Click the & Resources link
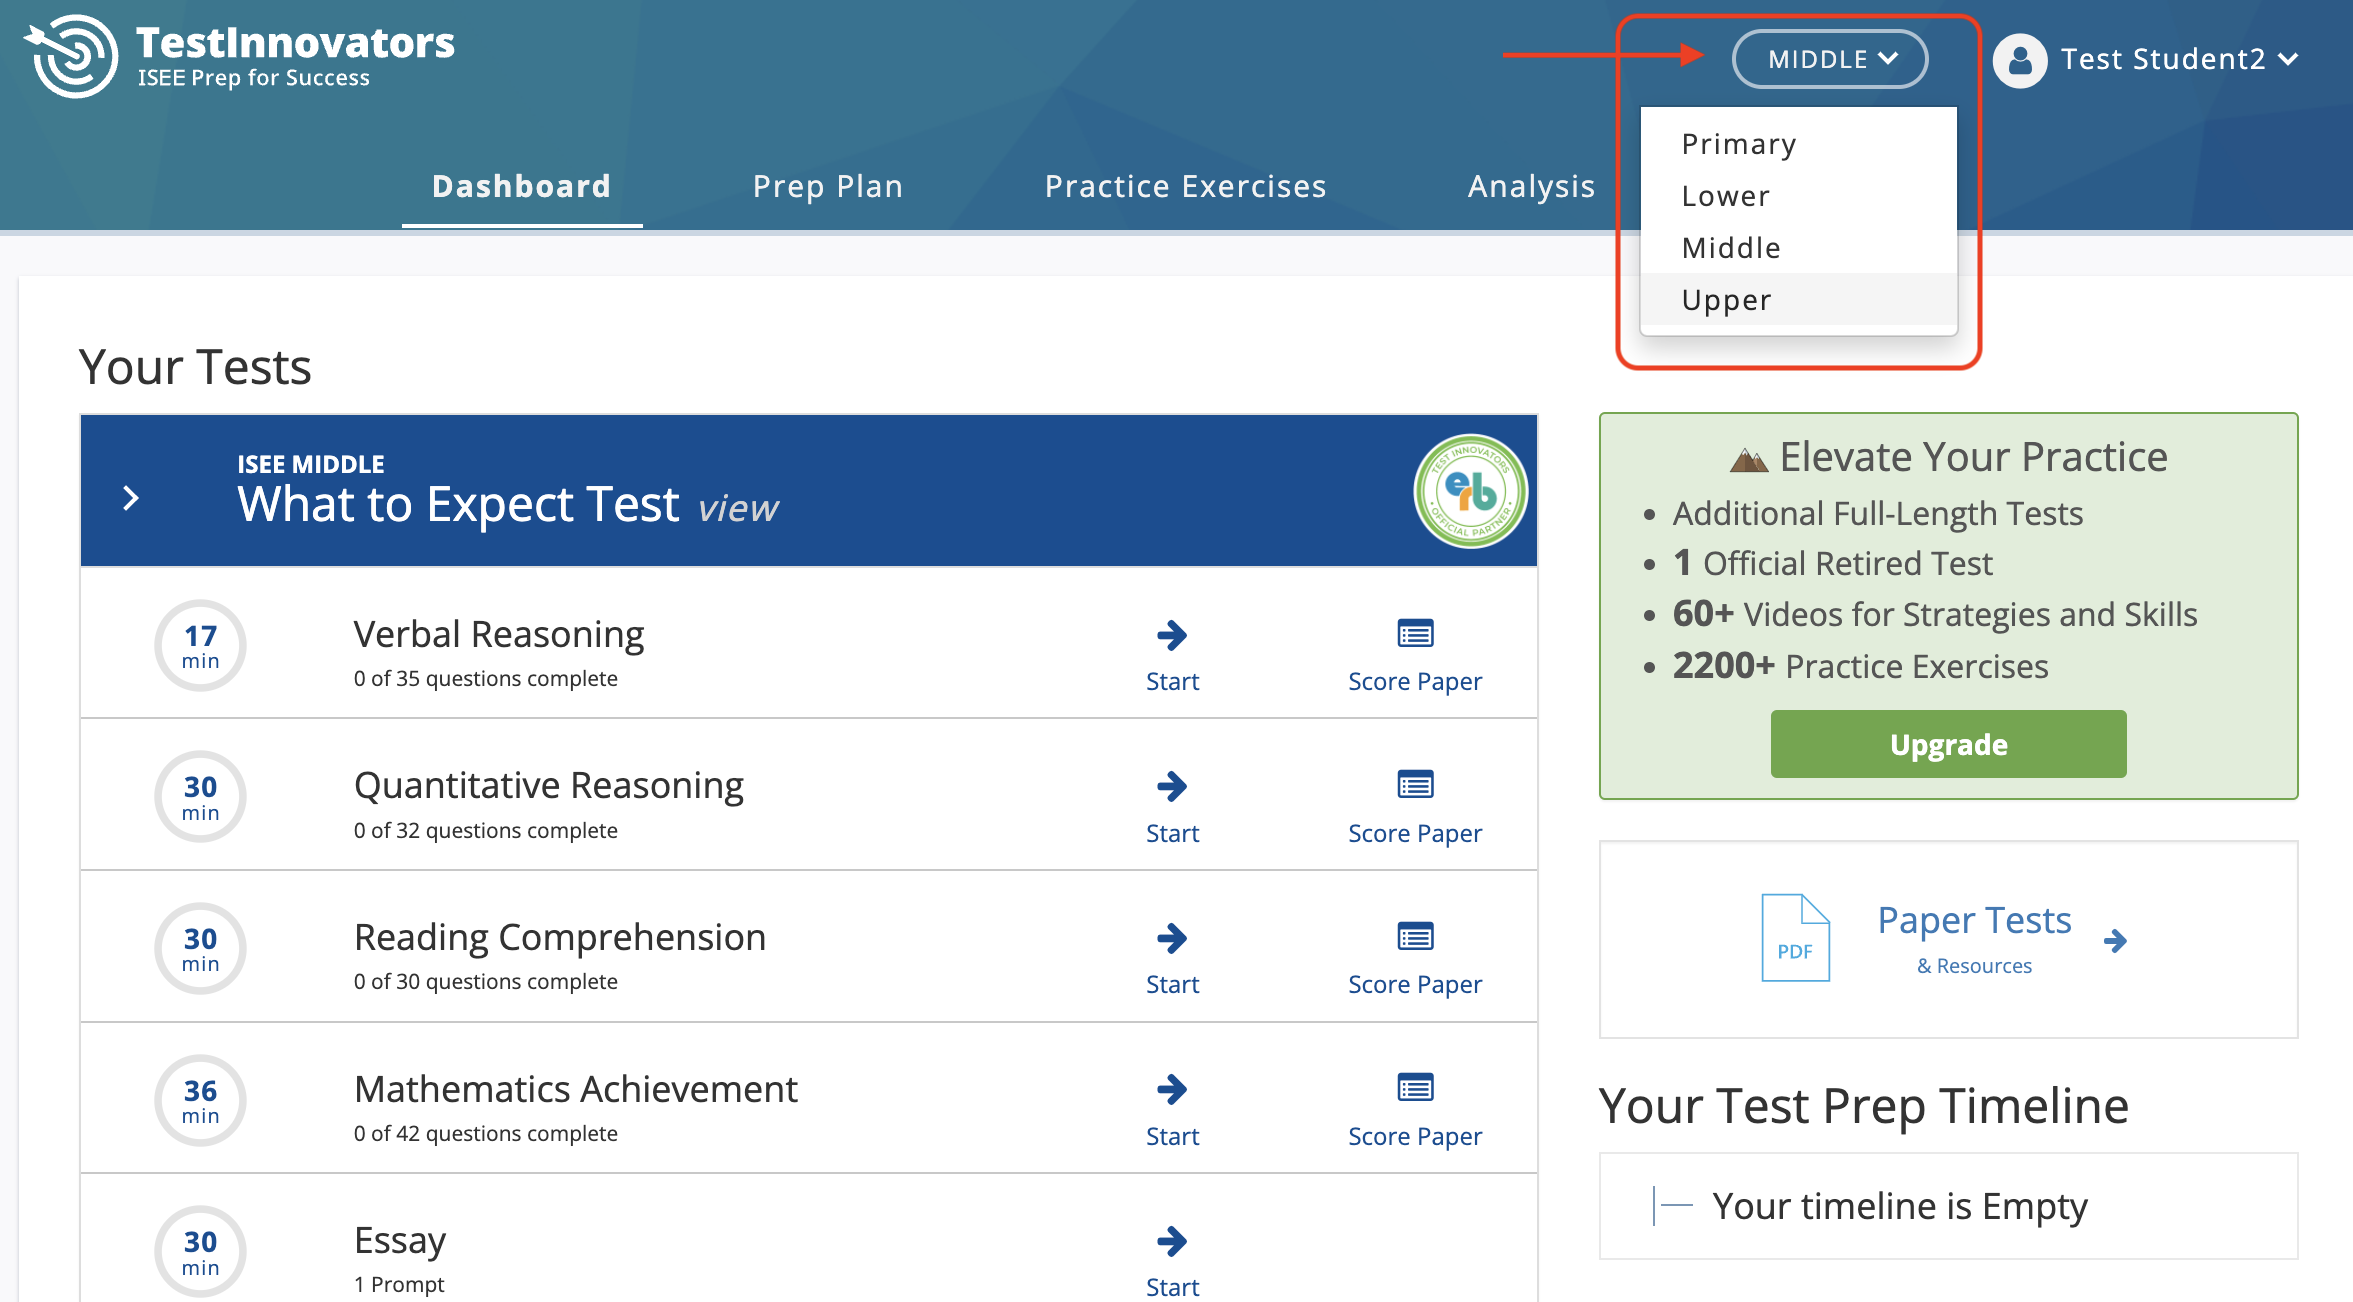 (1974, 966)
